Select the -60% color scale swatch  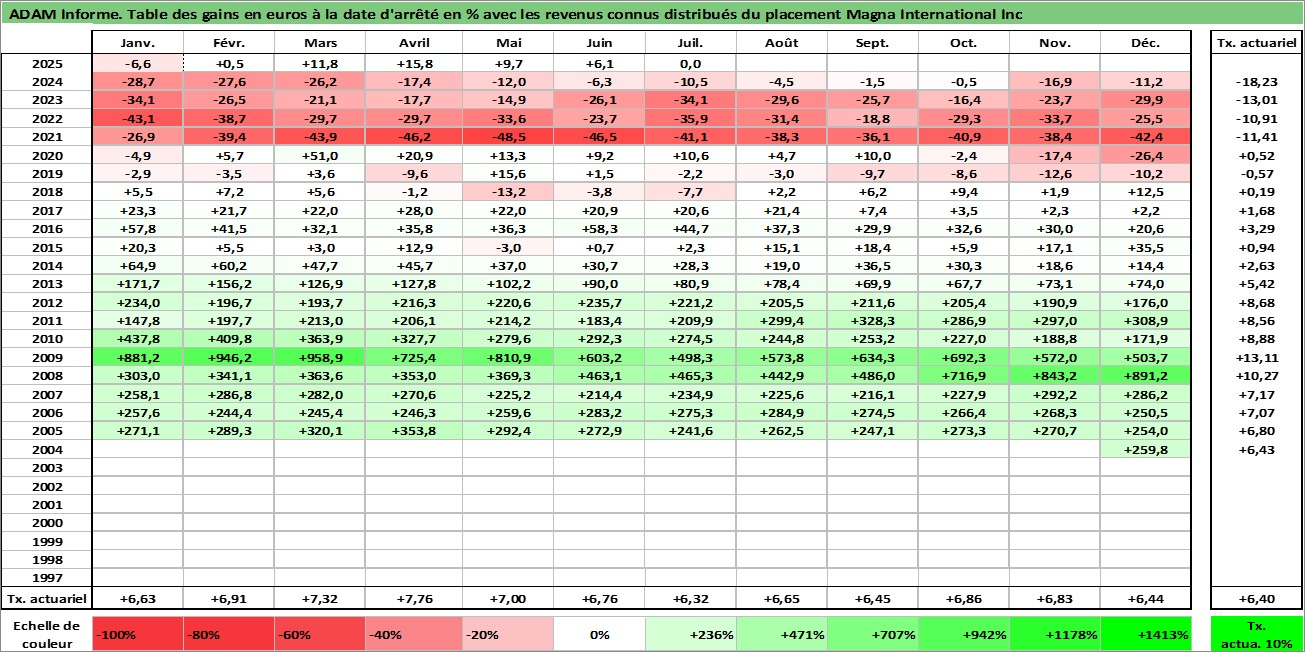319,634
